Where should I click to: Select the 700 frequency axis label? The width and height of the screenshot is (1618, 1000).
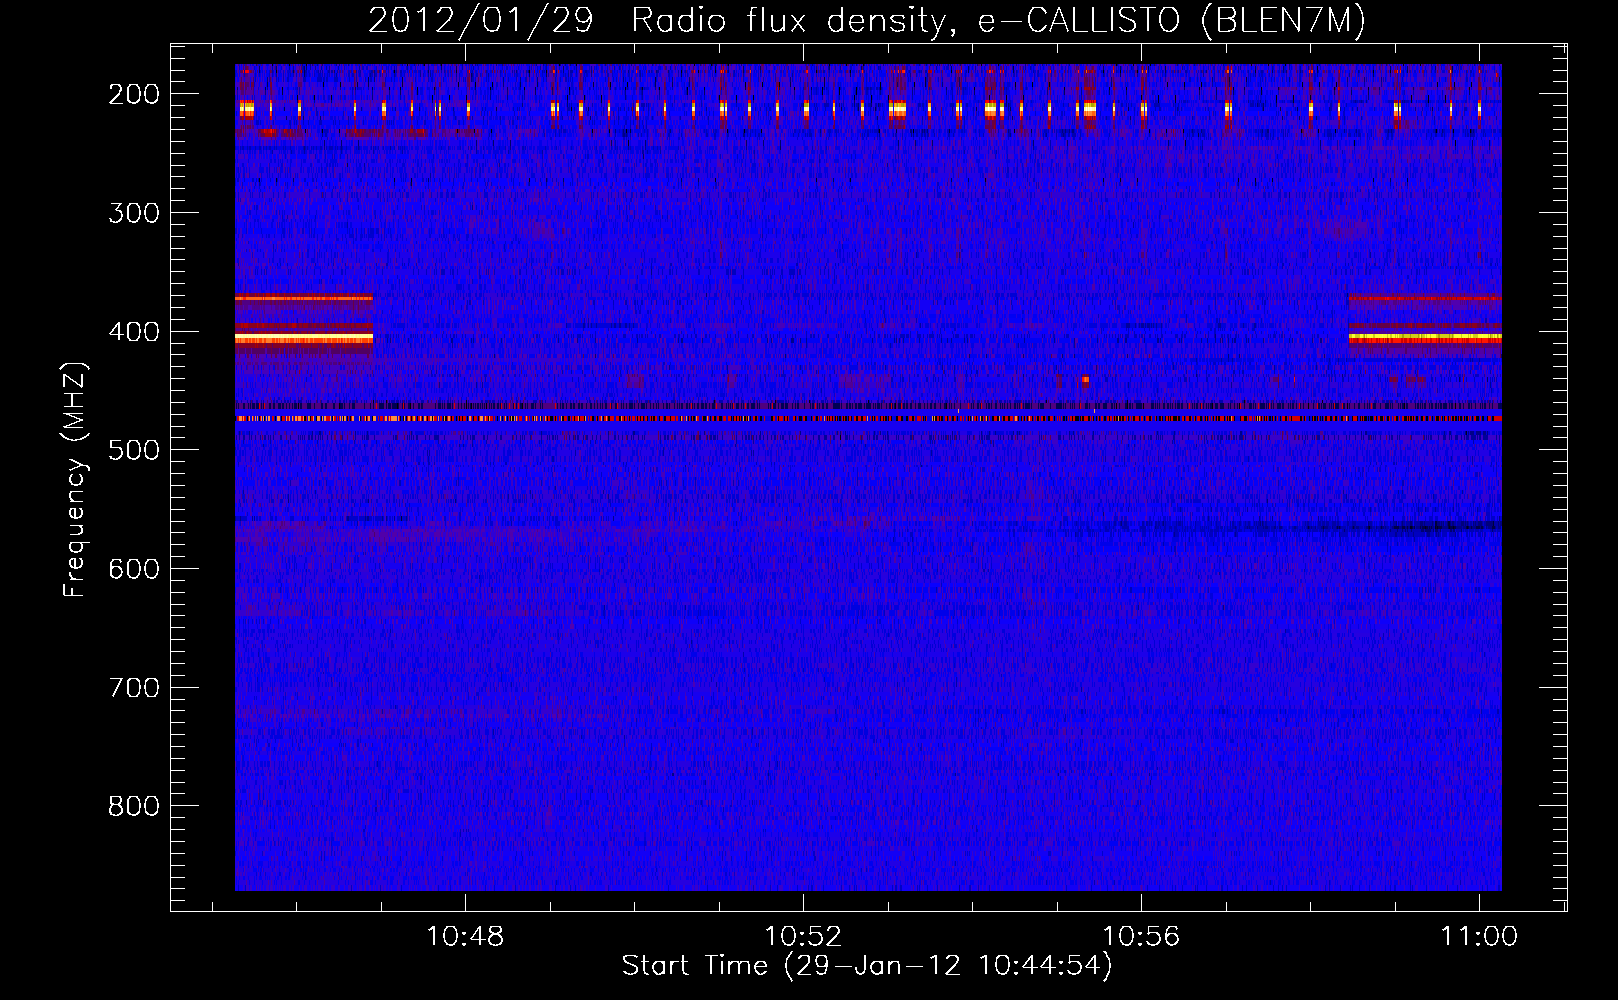pos(134,688)
